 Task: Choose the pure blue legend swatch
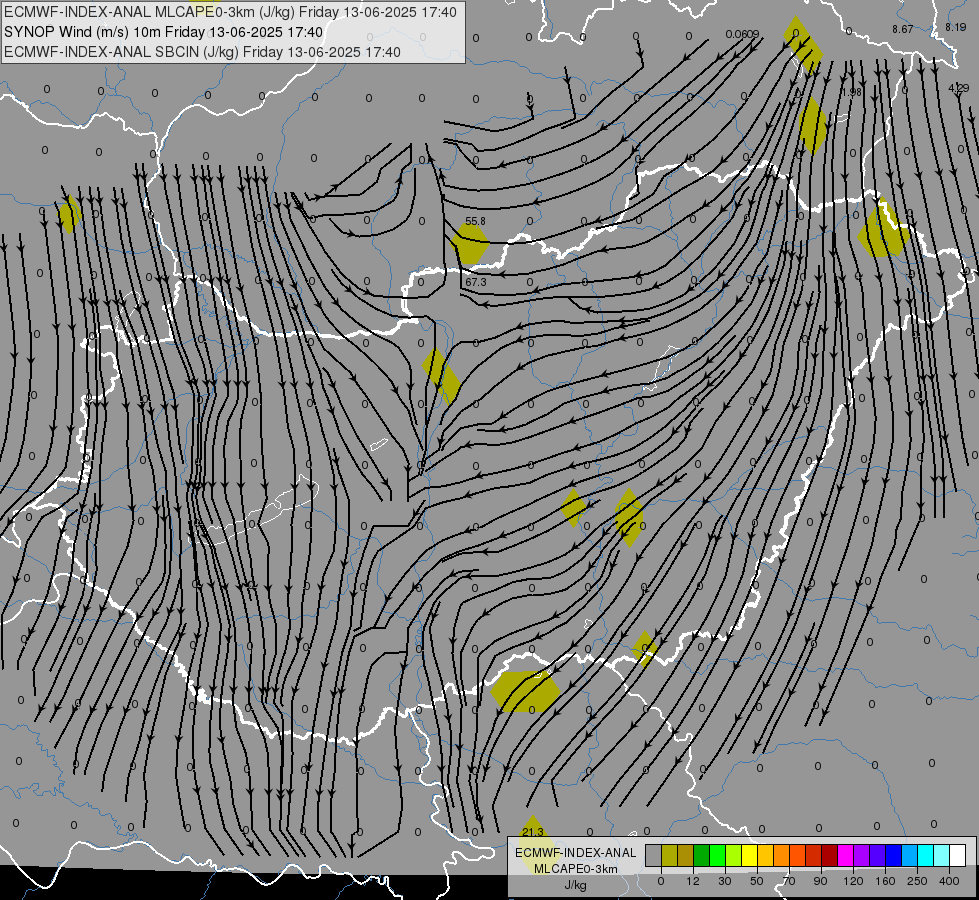coord(894,855)
